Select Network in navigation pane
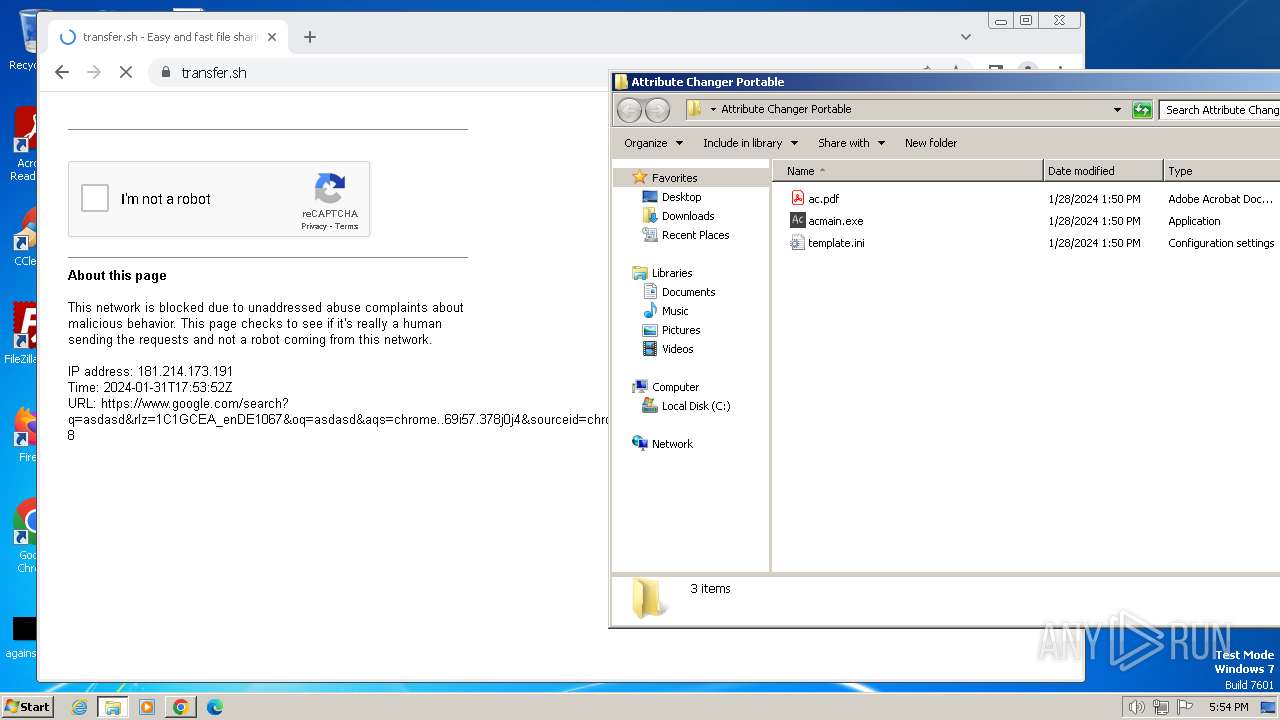Image resolution: width=1280 pixels, height=720 pixels. pyautogui.click(x=672, y=444)
